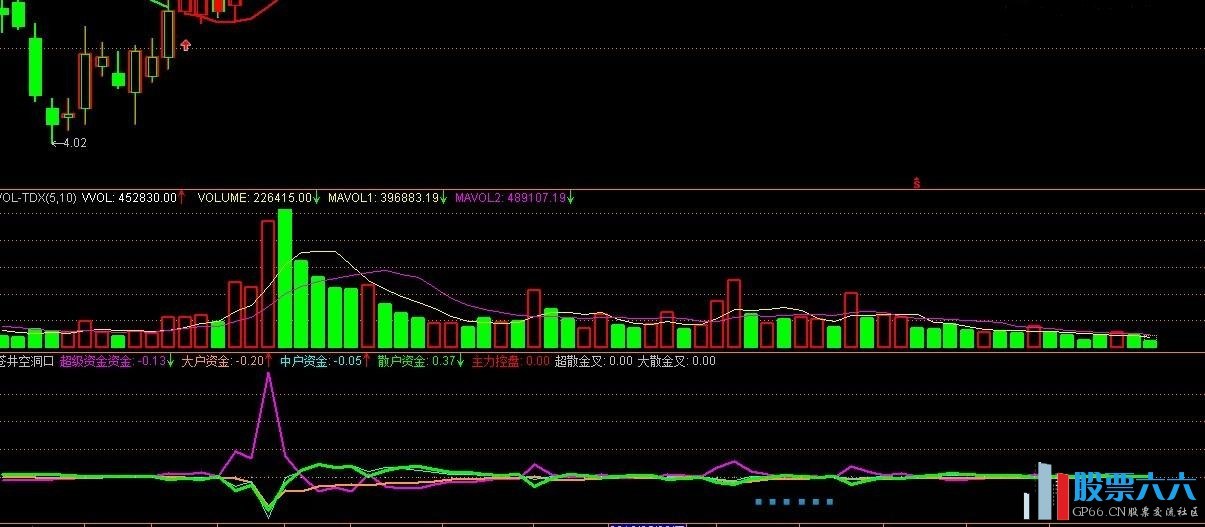Click the red arrow after VVOL 452830.00

tap(182, 198)
